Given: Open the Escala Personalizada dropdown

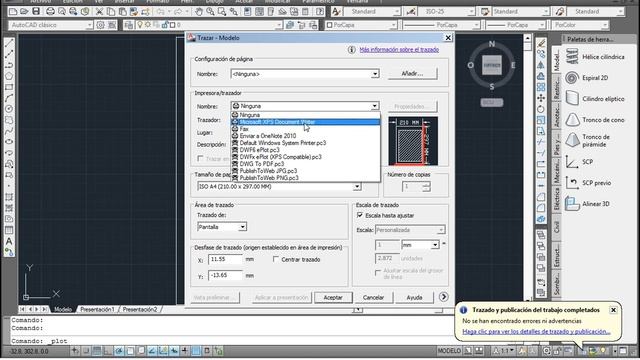Looking at the screenshot, I should (441, 230).
